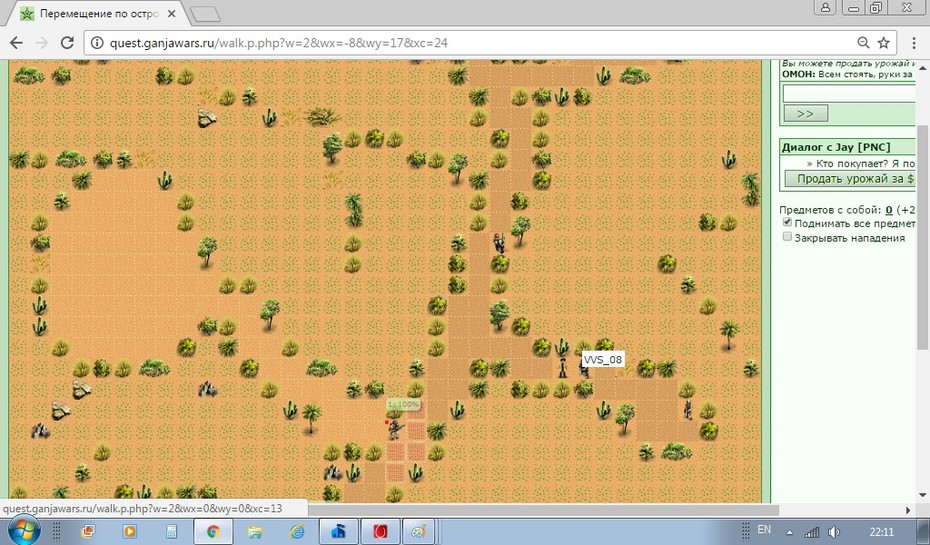Close the 'Перемещение по остро' tab
This screenshot has height=545, width=930.
(171, 14)
